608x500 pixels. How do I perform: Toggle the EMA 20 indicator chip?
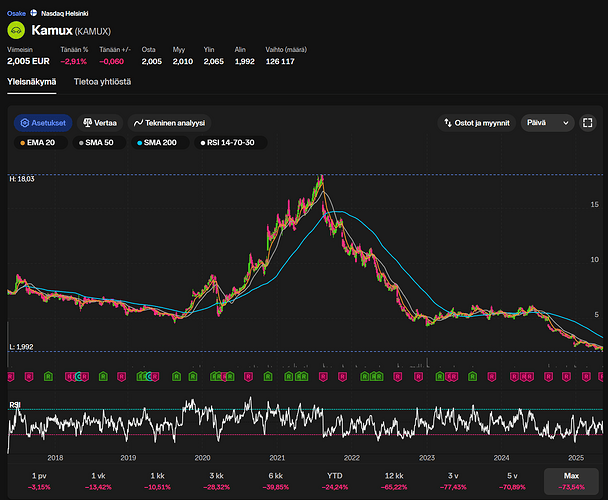click(x=41, y=143)
